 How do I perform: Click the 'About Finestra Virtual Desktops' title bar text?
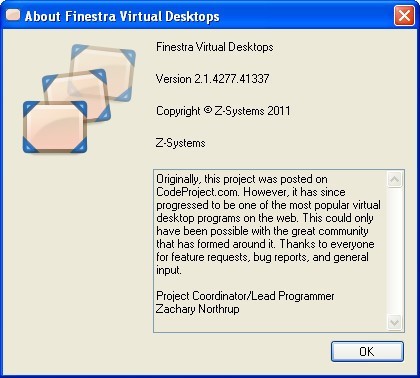point(122,16)
